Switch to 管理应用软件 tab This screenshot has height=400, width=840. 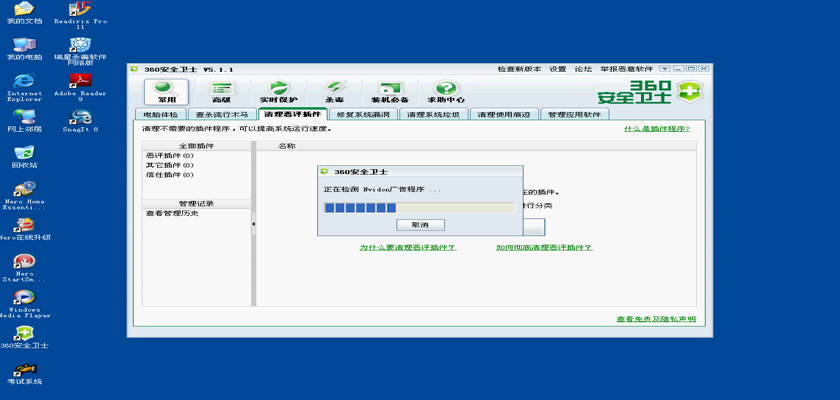coord(575,114)
